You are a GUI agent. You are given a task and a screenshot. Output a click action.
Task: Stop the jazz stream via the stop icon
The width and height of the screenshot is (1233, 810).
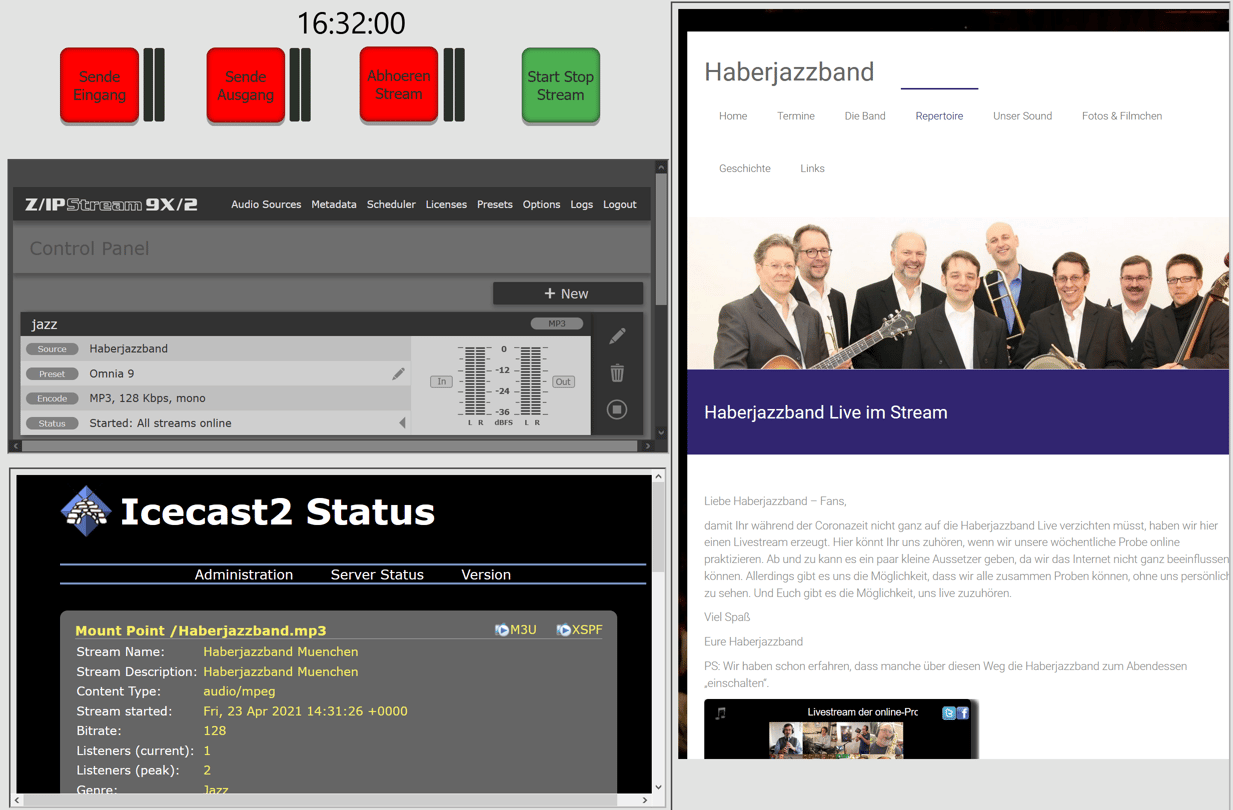point(617,410)
